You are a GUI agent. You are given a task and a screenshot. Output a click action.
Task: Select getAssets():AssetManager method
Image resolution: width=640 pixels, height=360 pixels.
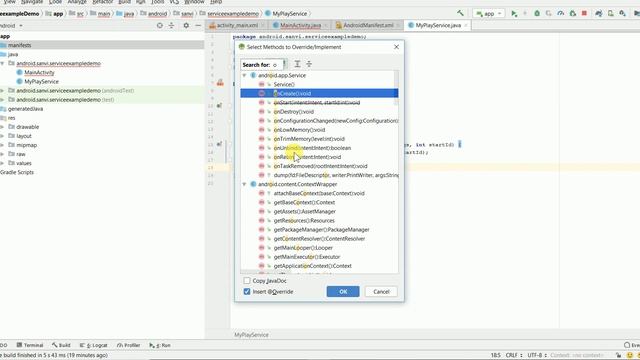[304, 211]
